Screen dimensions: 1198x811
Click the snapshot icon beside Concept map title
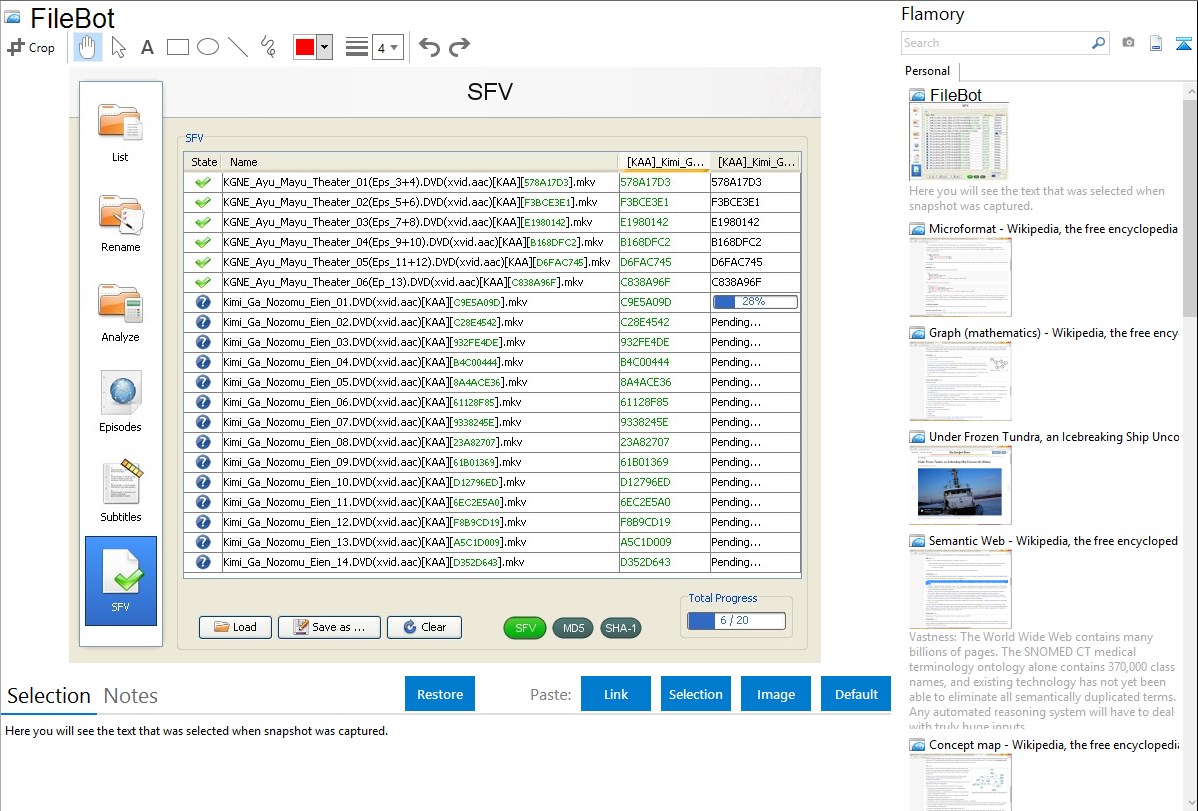click(917, 745)
